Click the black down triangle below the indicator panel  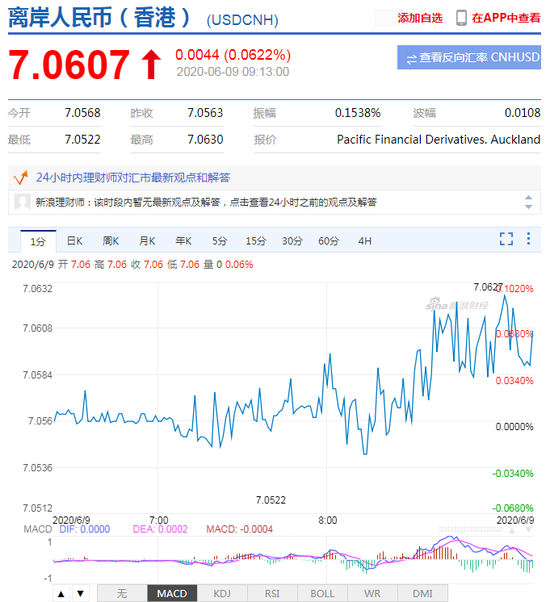point(80,594)
